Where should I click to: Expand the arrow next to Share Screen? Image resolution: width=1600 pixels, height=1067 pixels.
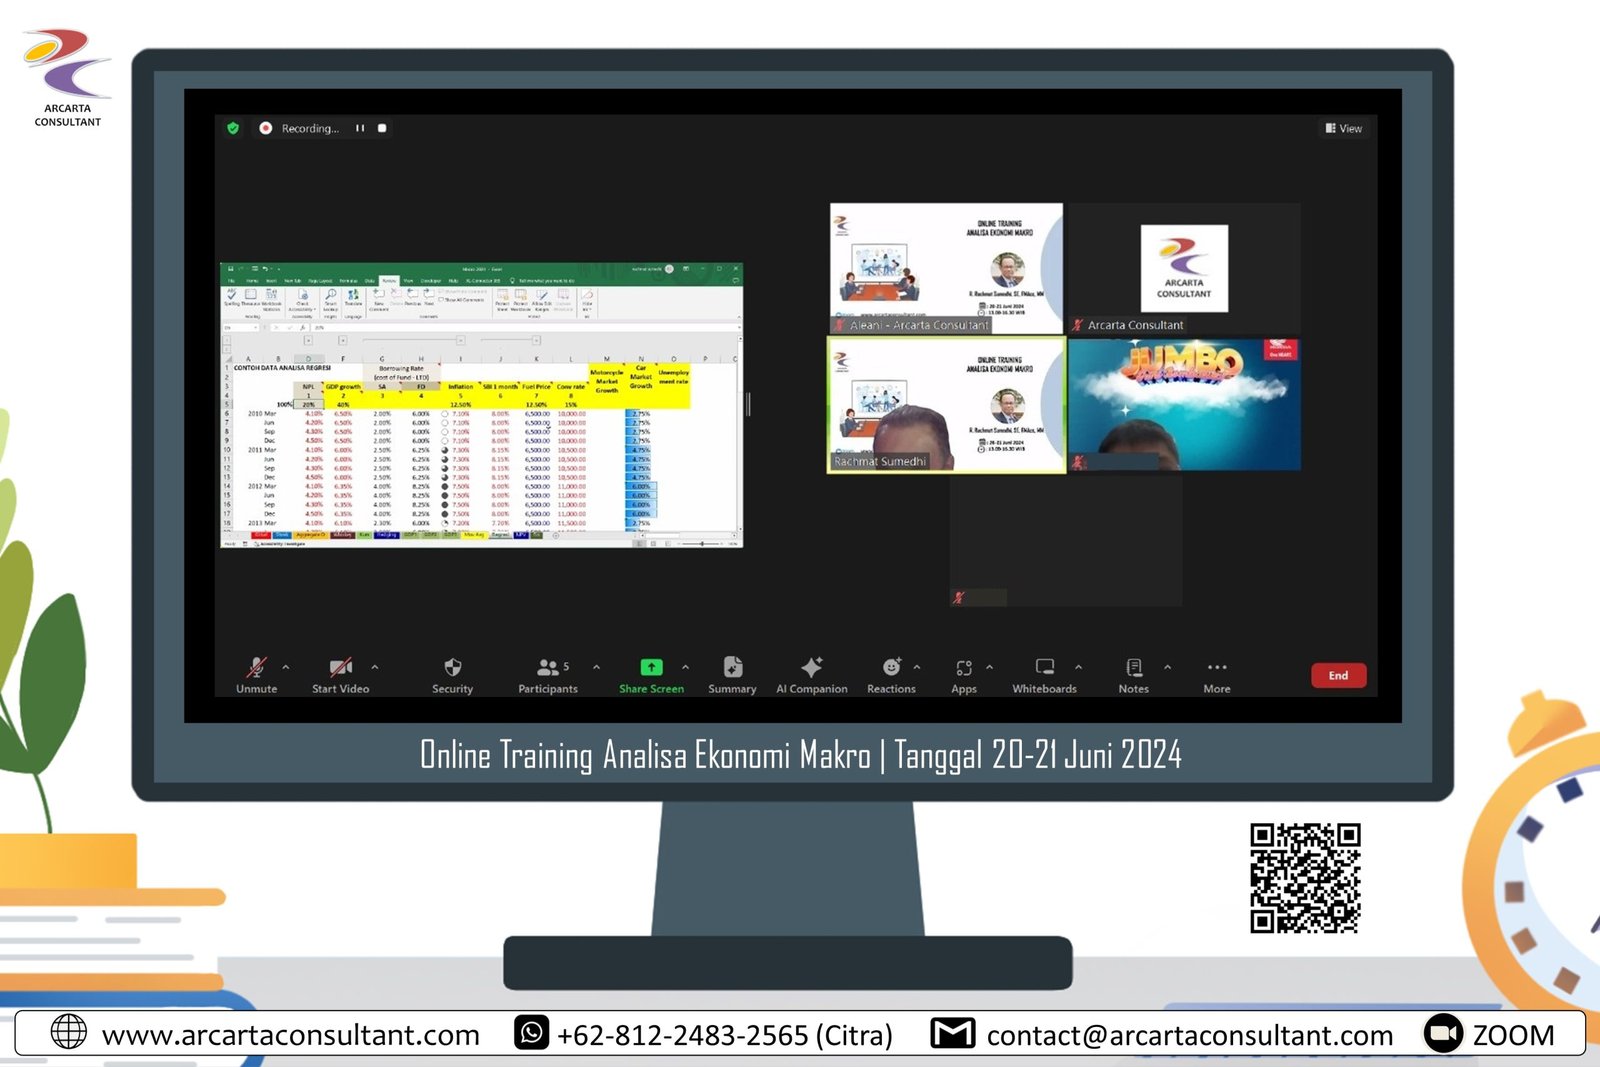[x=685, y=667]
